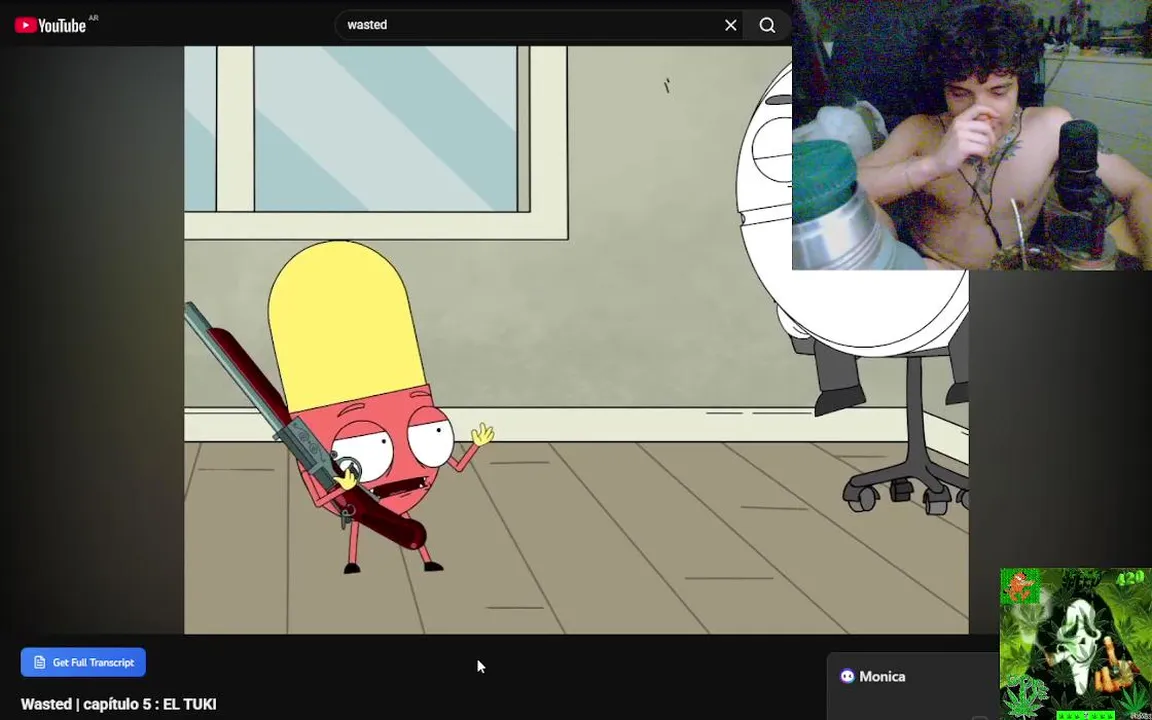Click the Get Full Transcript button
1152x720 pixels.
pos(83,662)
